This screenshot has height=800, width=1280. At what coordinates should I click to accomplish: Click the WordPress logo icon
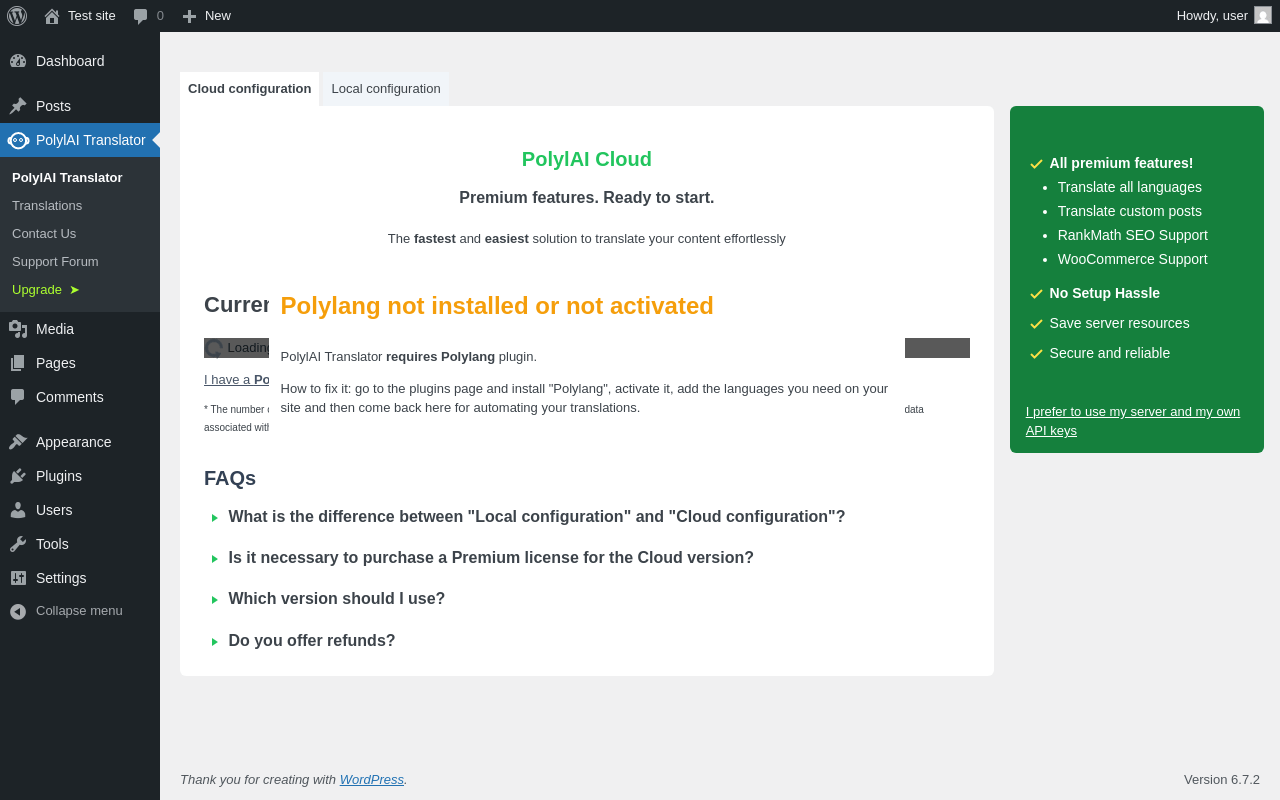tap(17, 16)
